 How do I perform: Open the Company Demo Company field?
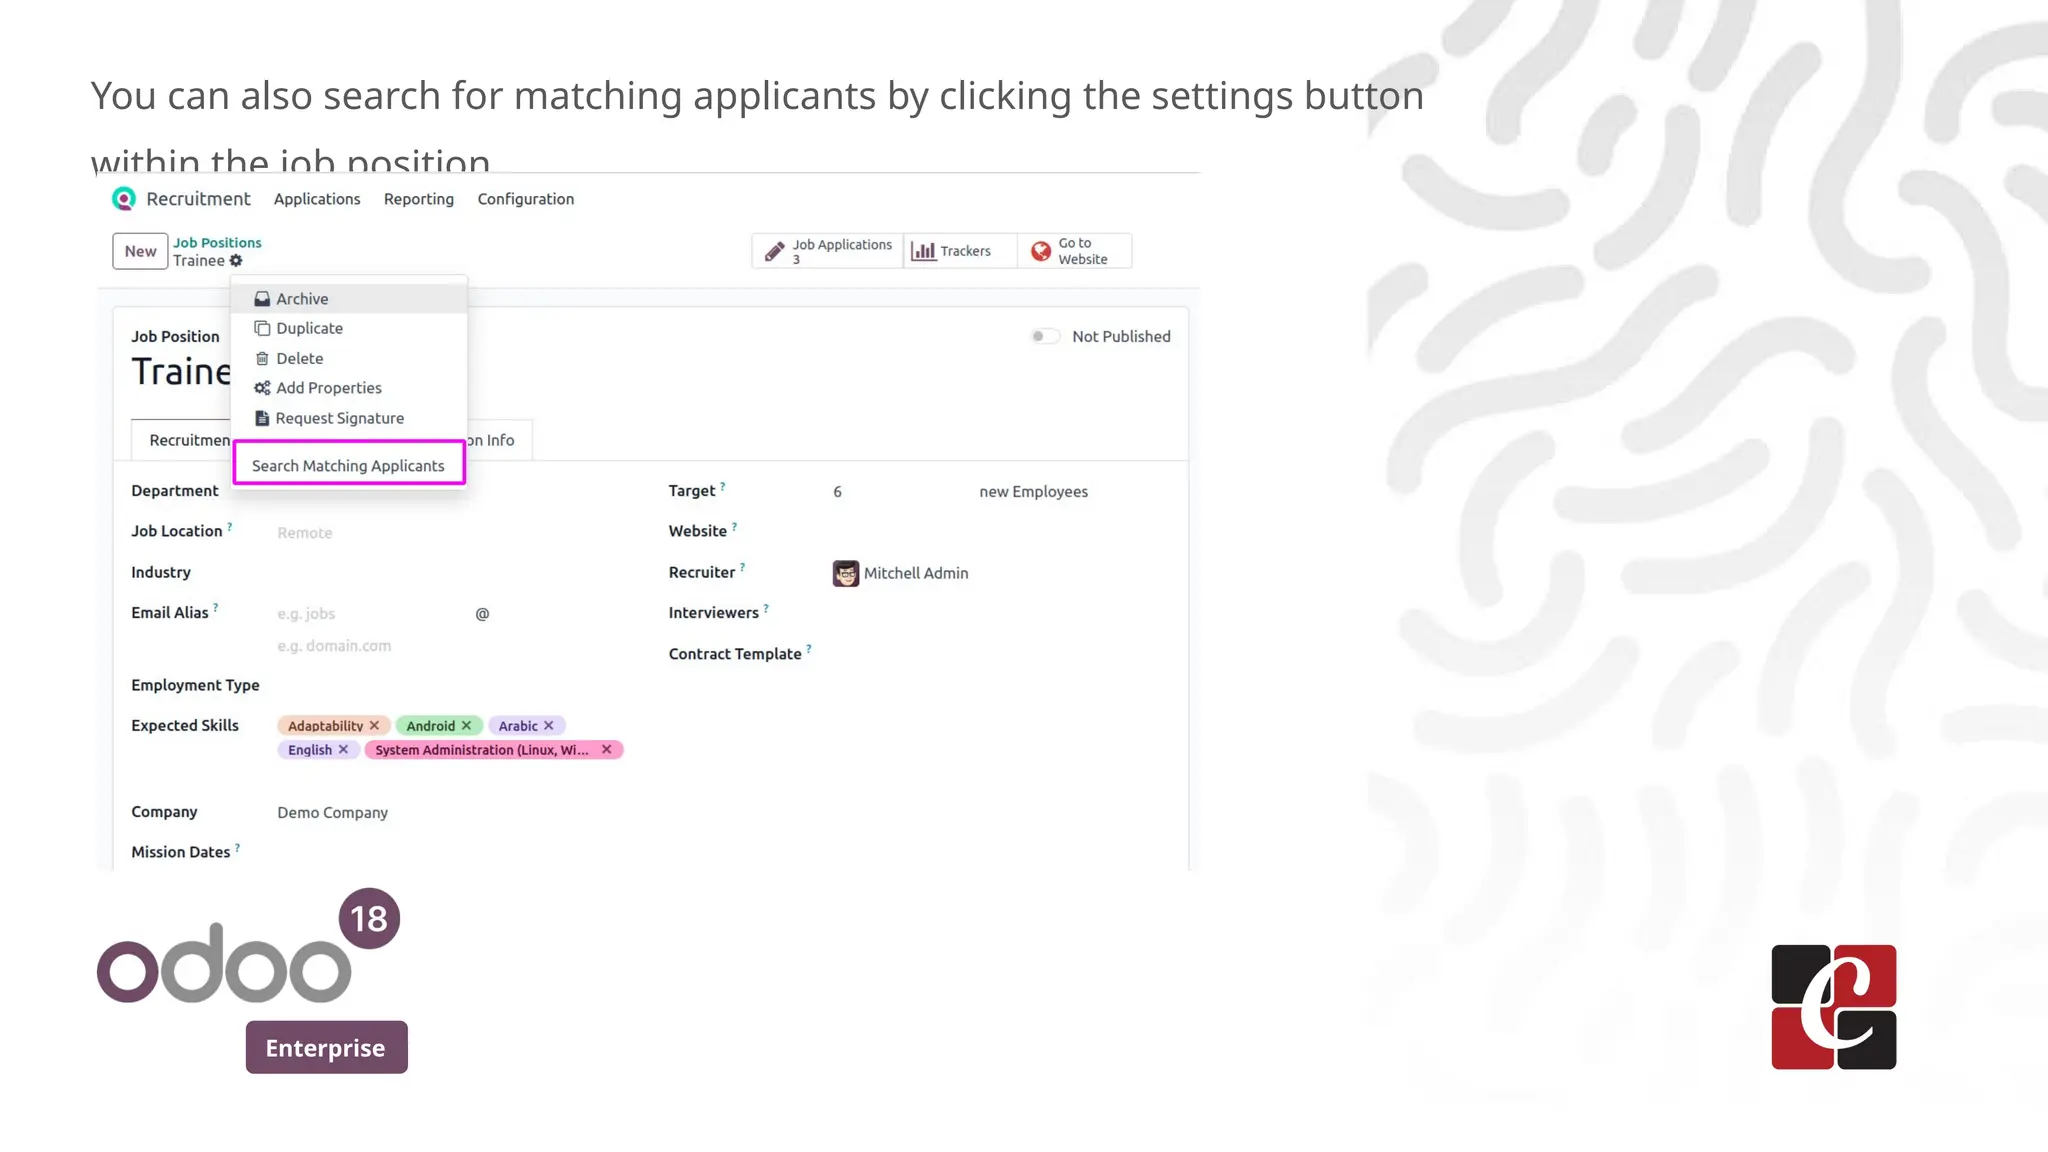click(x=333, y=813)
